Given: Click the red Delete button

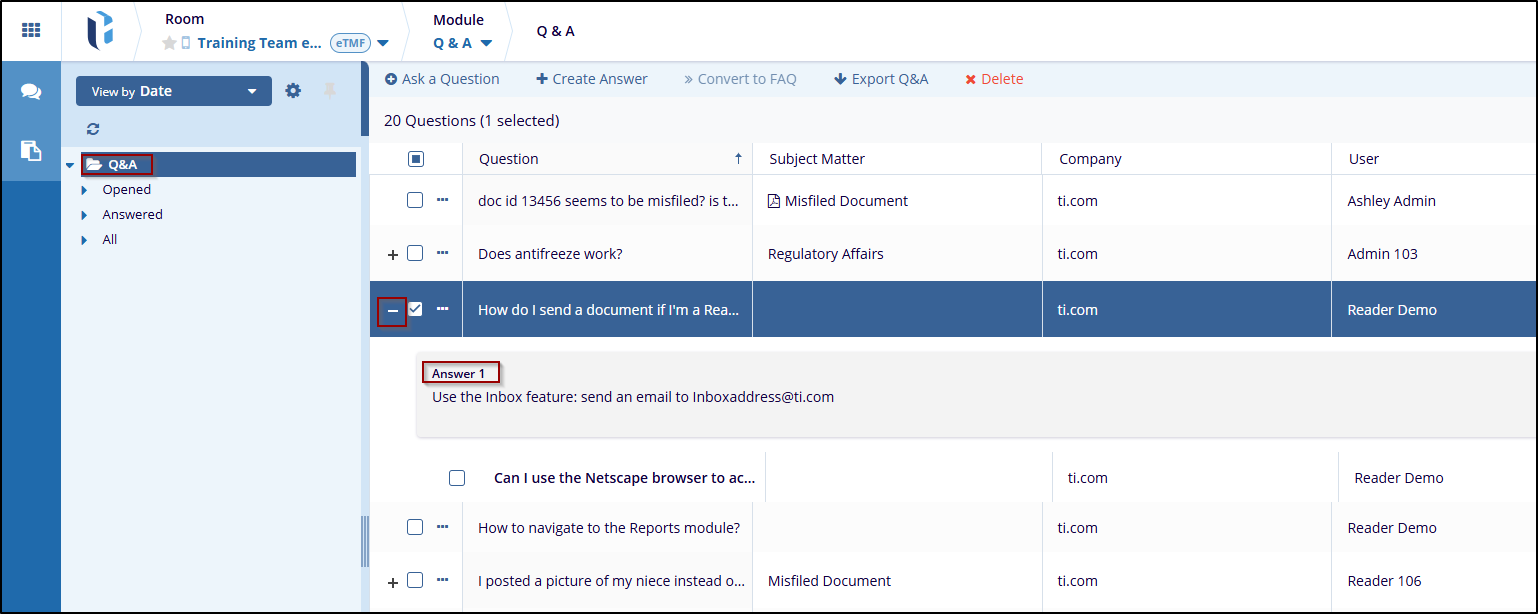Looking at the screenshot, I should pyautogui.click(x=994, y=79).
